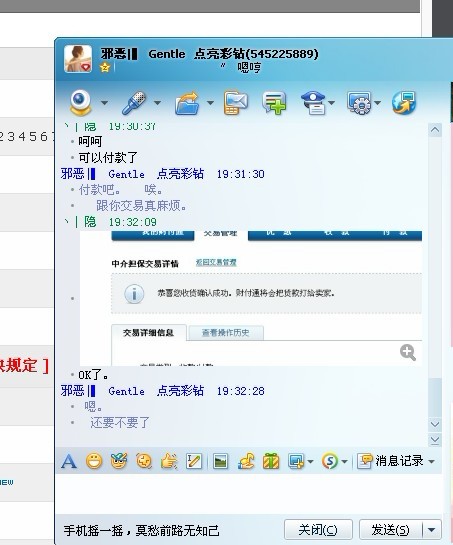Send a gift with gift box icon
This screenshot has width=453, height=545.
pyautogui.click(x=271, y=461)
